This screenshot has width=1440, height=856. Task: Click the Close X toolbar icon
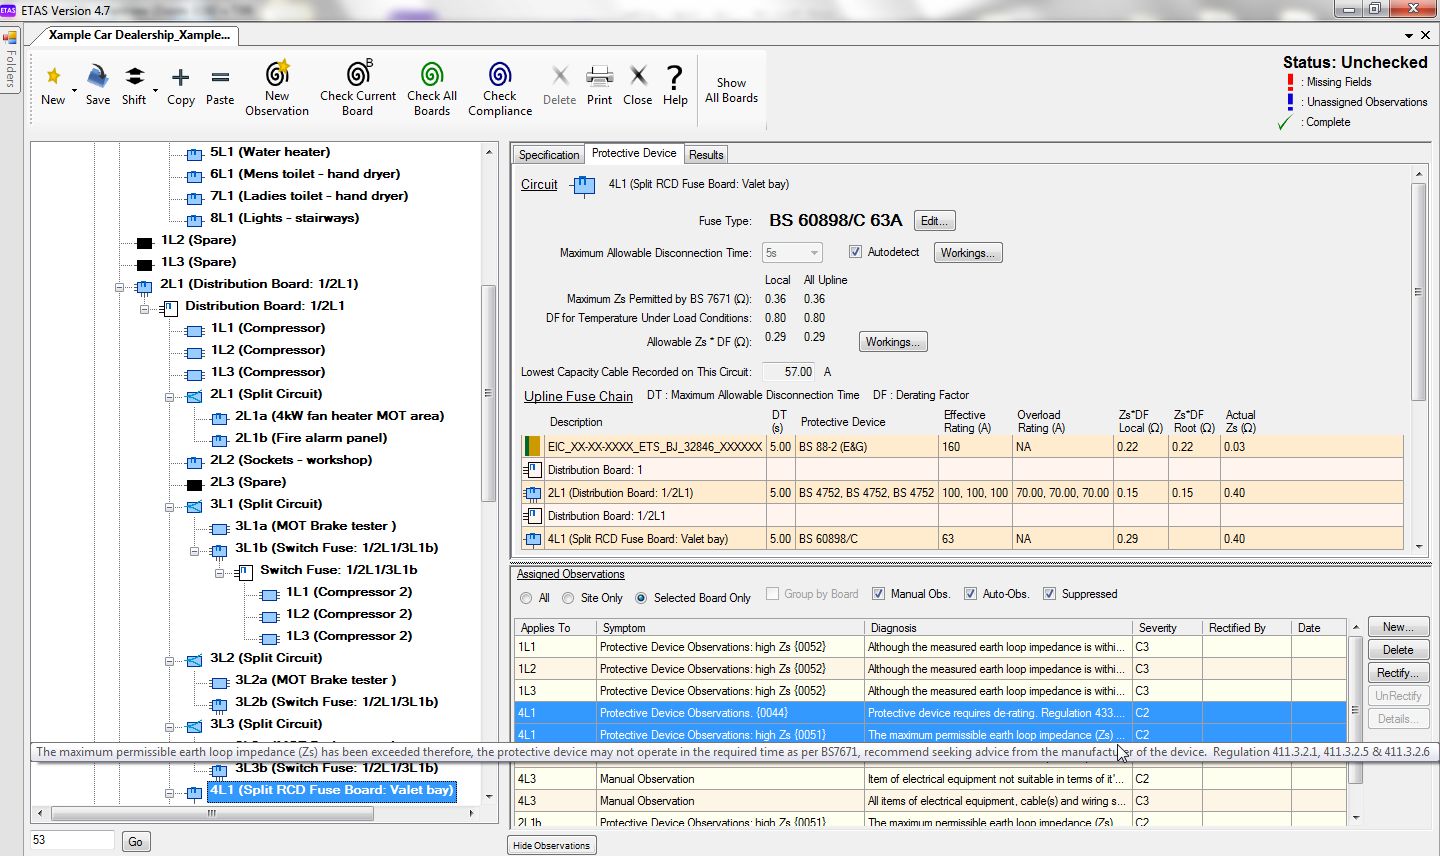coord(638,76)
